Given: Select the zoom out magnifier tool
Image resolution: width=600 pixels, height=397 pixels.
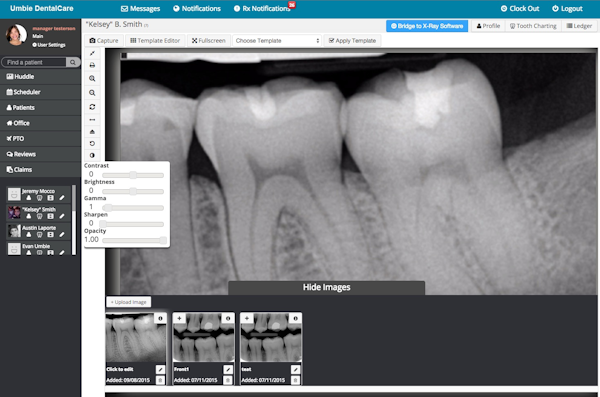Looking at the screenshot, I should (92, 93).
